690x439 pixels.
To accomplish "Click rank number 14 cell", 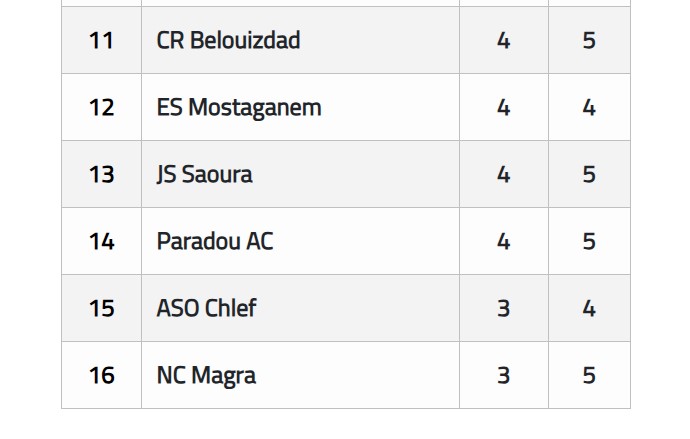I will [x=102, y=241].
